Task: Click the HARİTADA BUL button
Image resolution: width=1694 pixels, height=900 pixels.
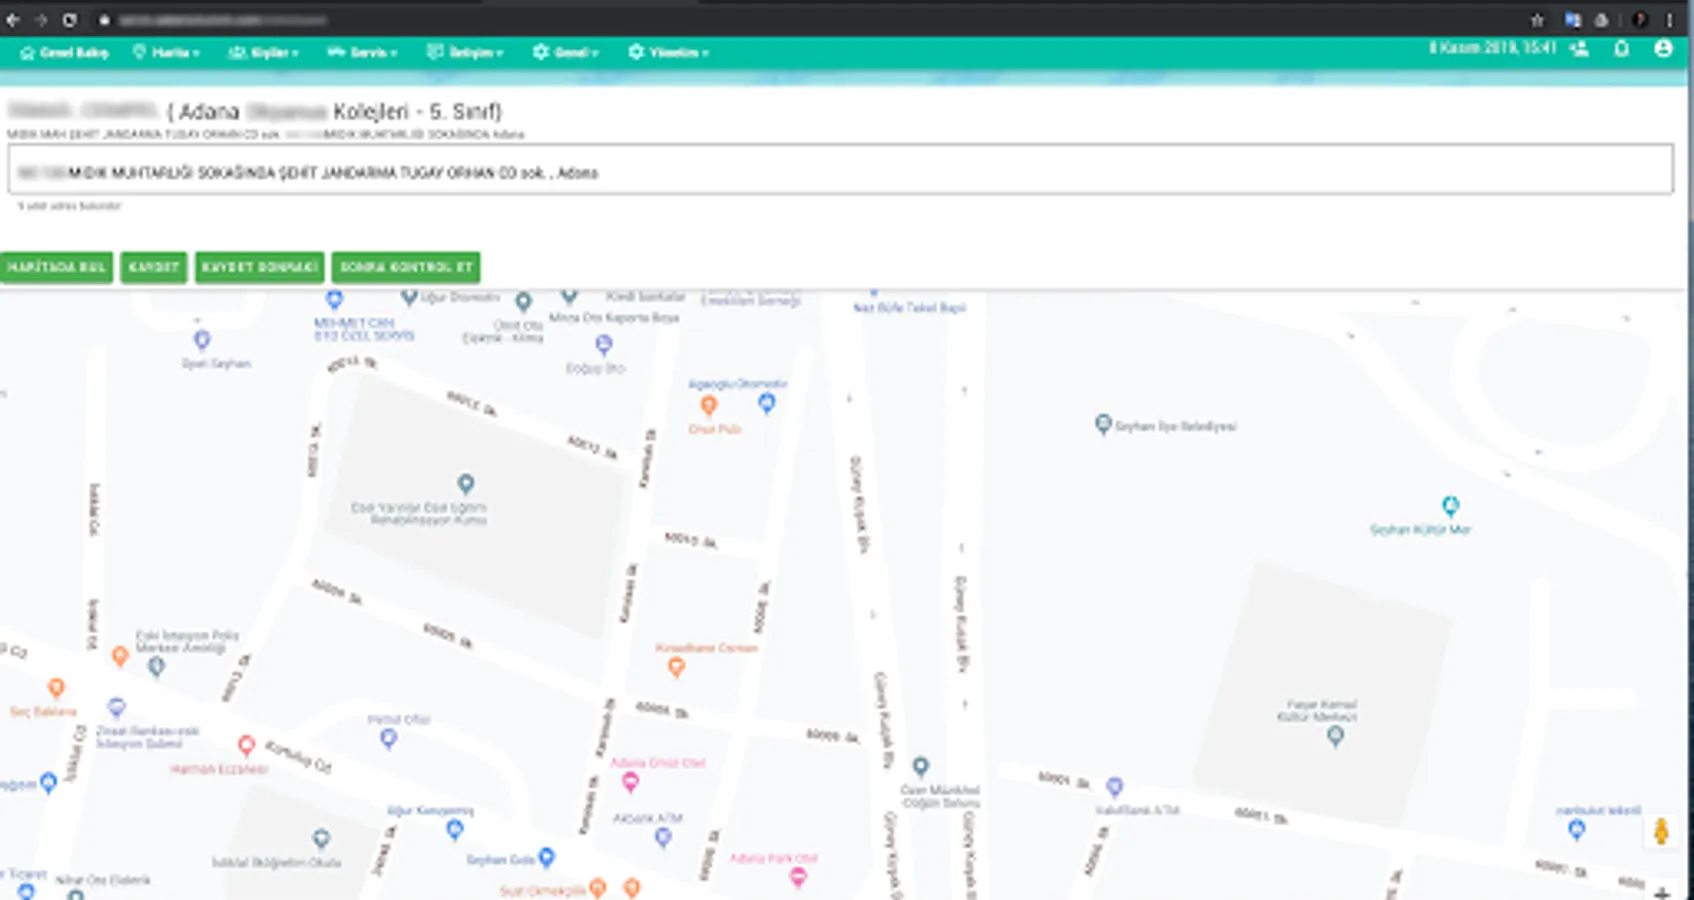Action: pyautogui.click(x=56, y=267)
